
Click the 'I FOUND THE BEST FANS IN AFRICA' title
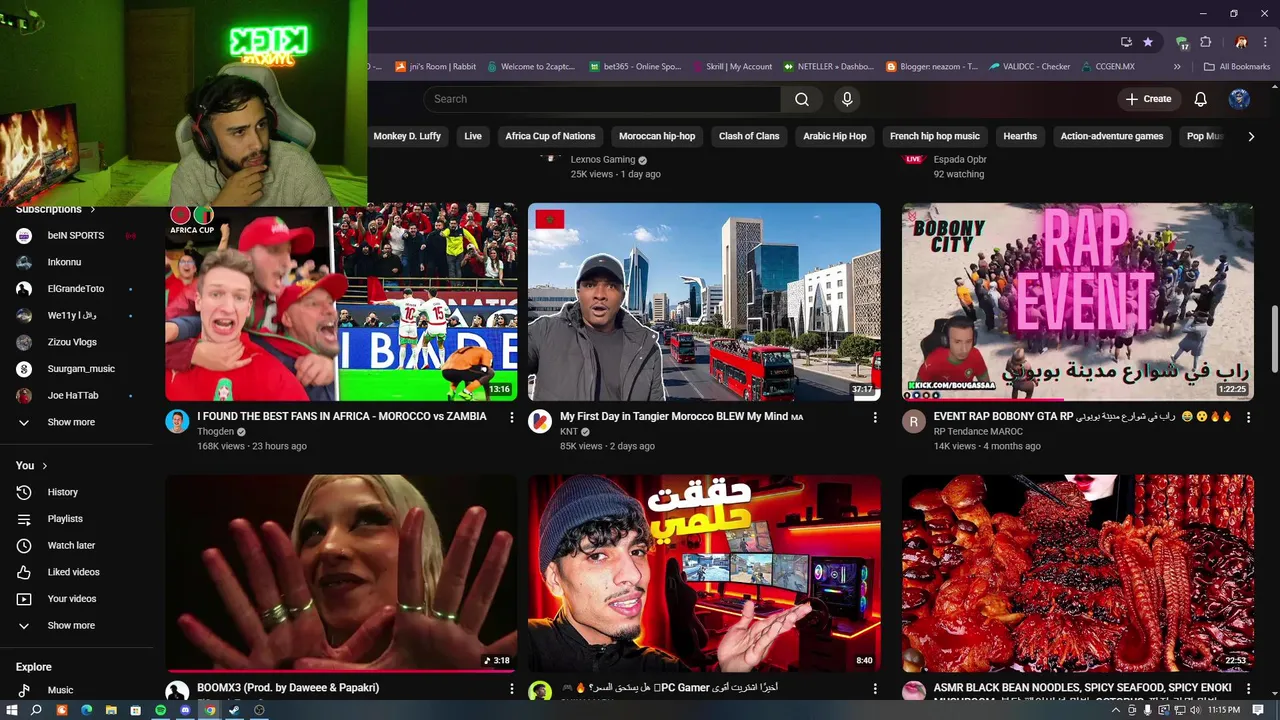342,416
